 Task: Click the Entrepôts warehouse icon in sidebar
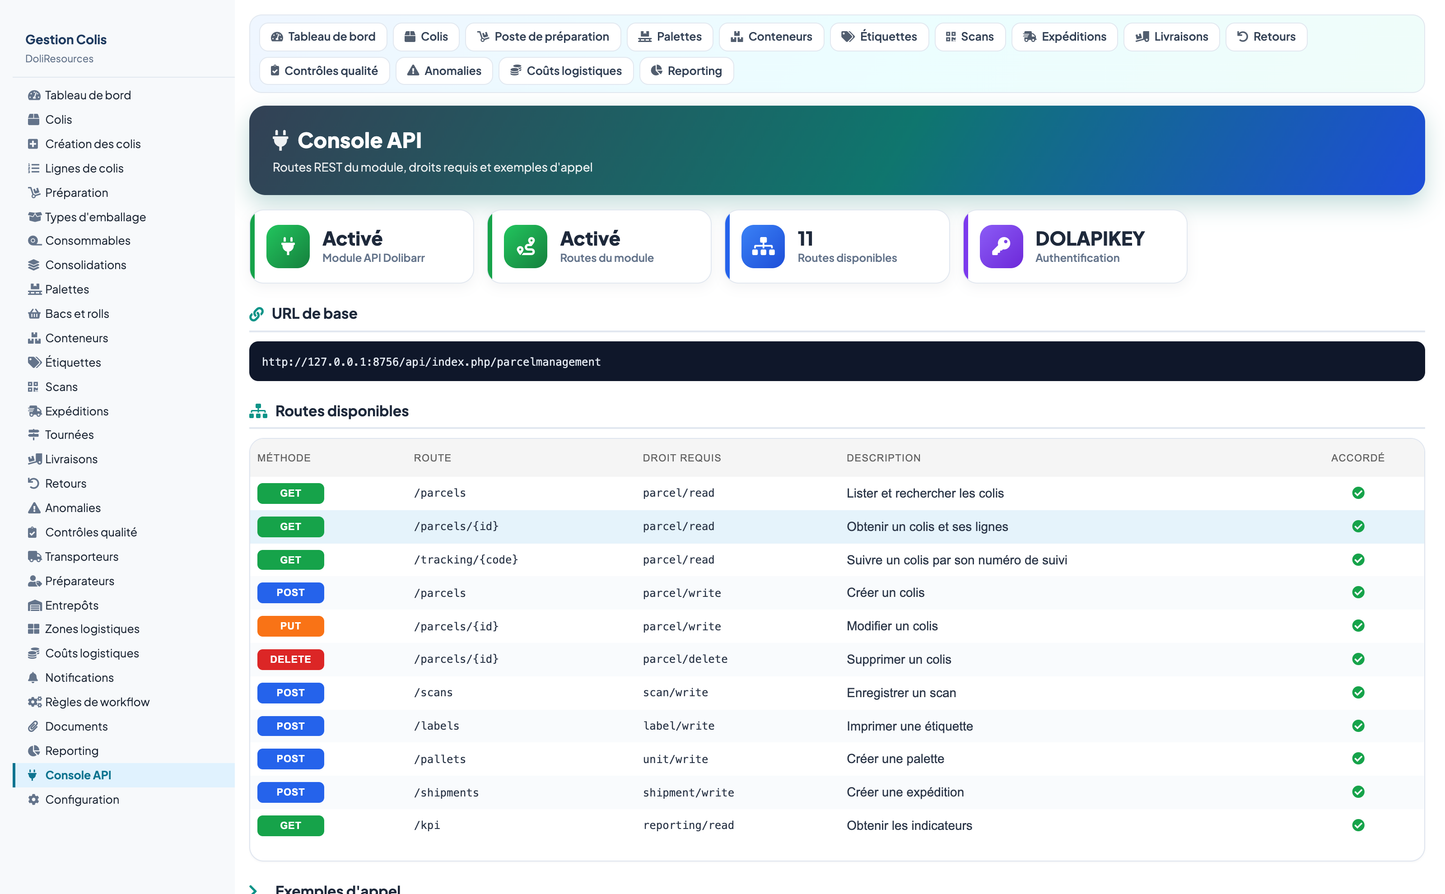(x=34, y=605)
